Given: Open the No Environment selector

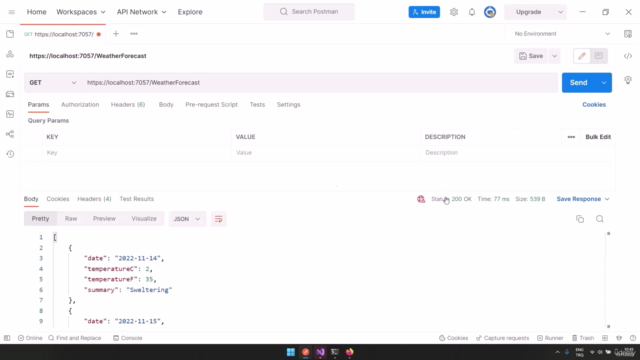Looking at the screenshot, I should click(562, 34).
